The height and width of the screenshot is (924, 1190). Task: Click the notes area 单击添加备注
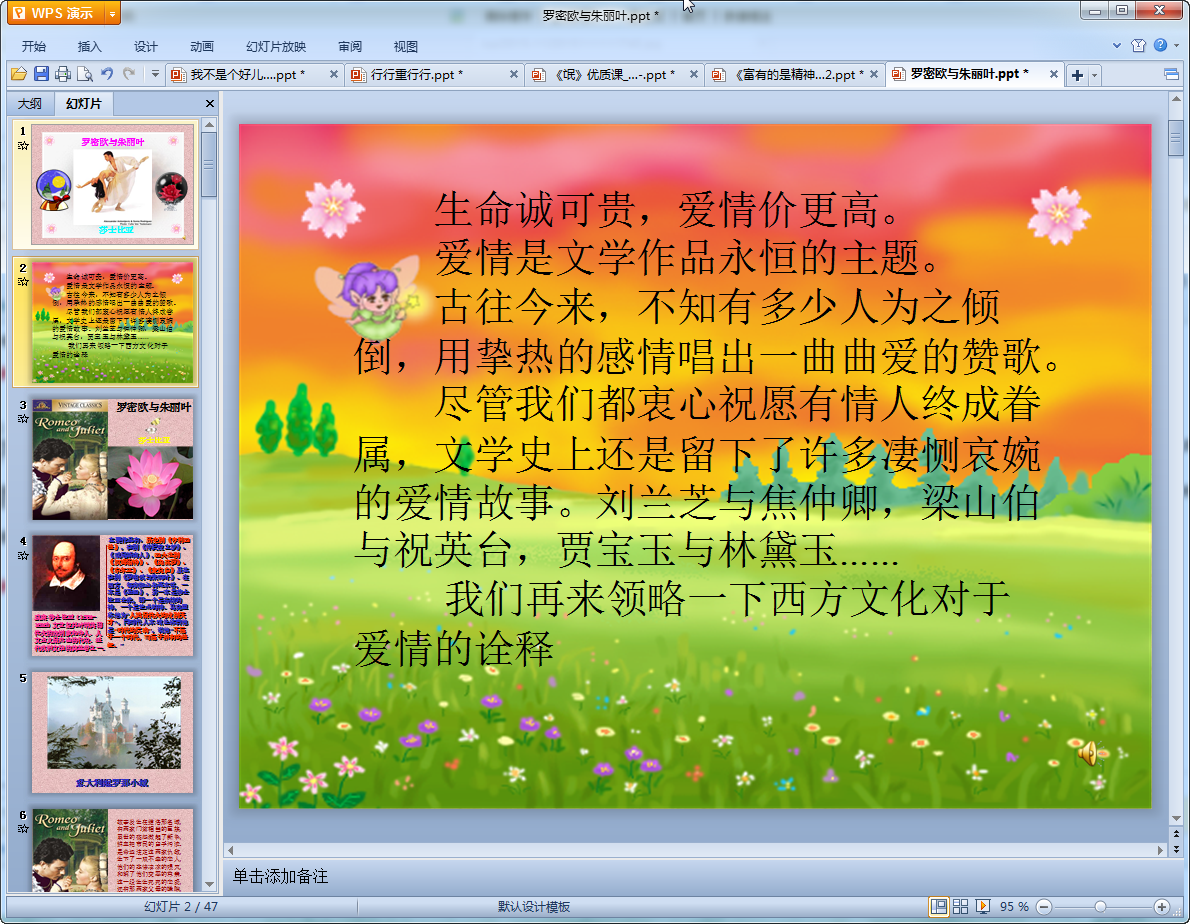(x=280, y=876)
